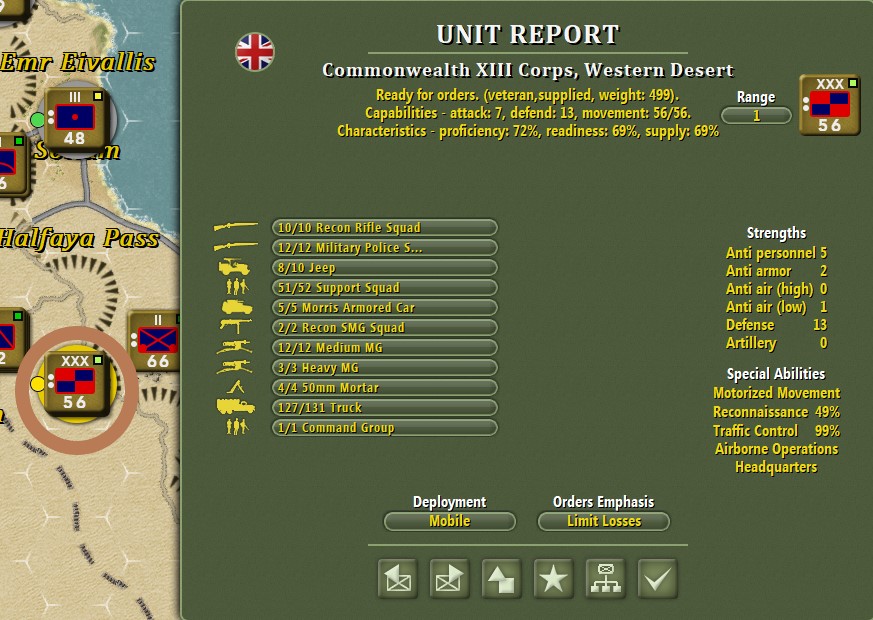Viewport: 873px width, 620px height.
Task: Click the star button in report
Action: point(553,579)
